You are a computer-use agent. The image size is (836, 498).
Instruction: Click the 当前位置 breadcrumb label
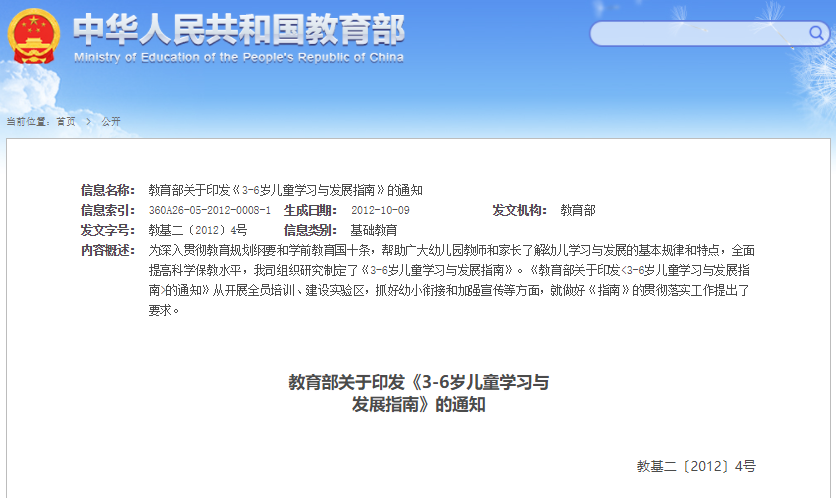point(28,122)
